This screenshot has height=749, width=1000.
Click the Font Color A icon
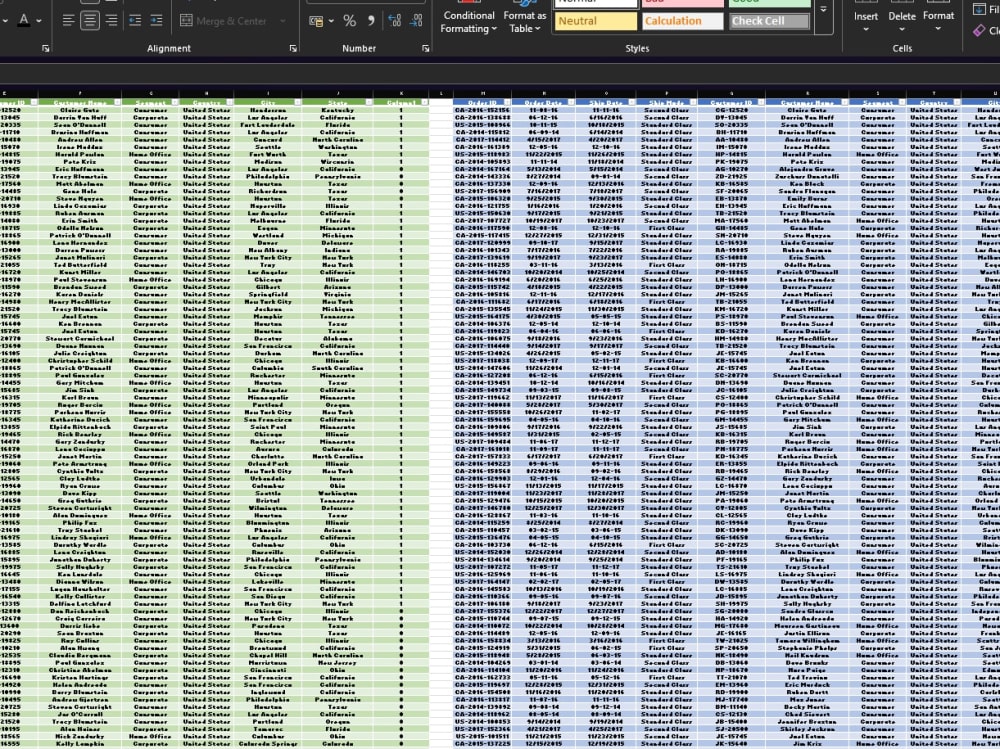coord(24,20)
